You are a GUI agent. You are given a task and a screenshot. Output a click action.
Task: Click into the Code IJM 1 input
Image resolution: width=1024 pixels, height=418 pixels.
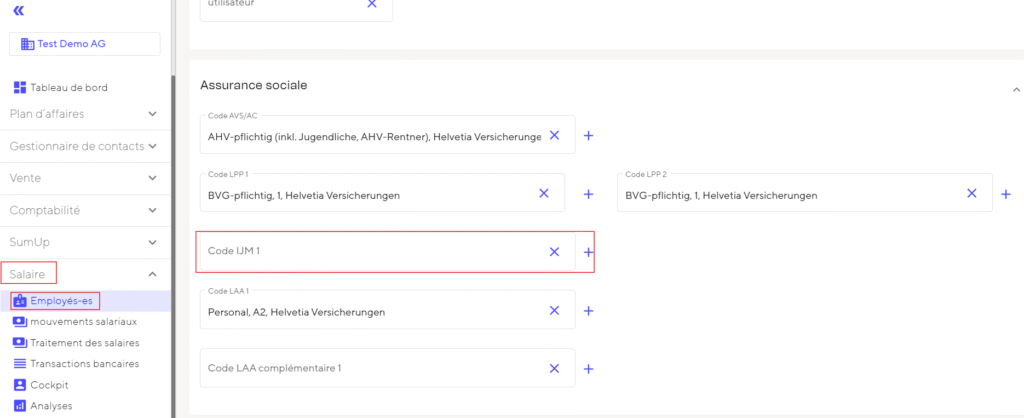[370, 252]
